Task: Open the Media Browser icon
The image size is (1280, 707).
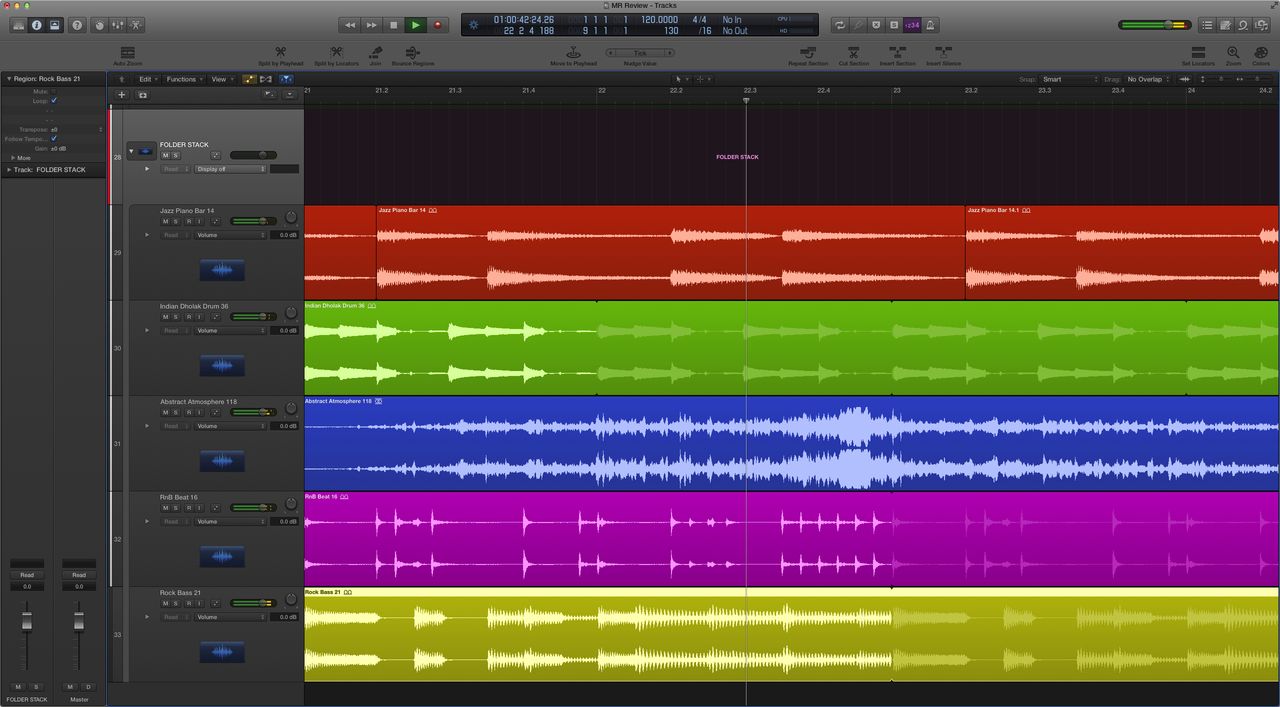Action: (1261, 24)
